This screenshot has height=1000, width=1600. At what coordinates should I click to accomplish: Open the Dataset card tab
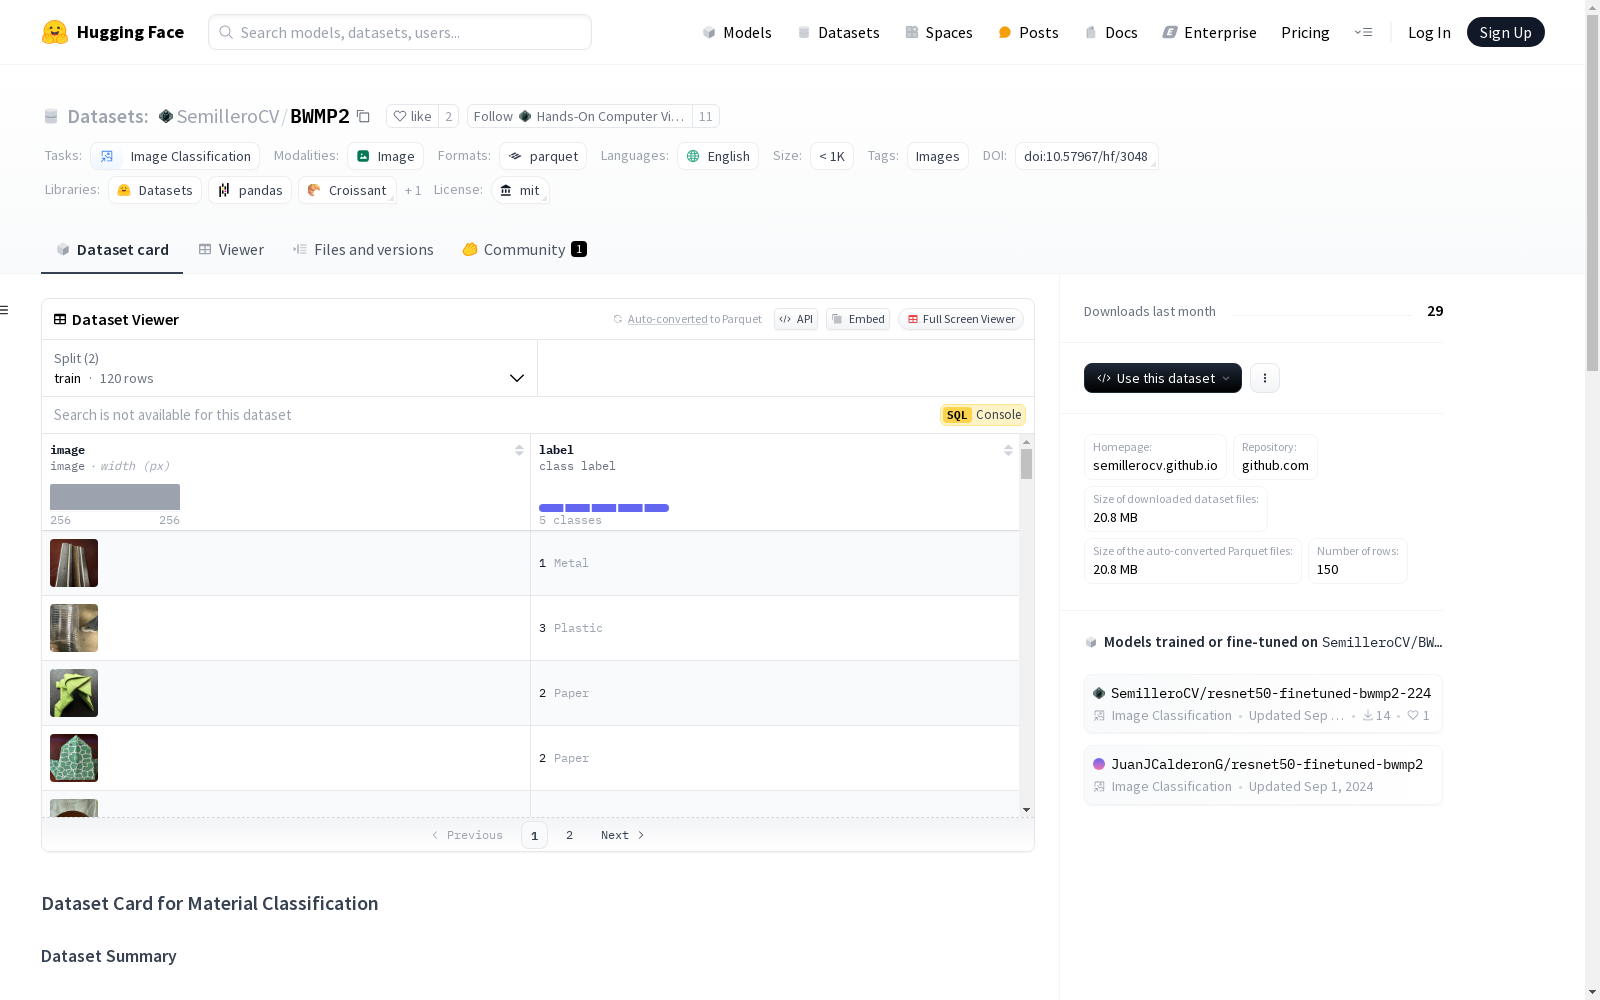click(112, 250)
